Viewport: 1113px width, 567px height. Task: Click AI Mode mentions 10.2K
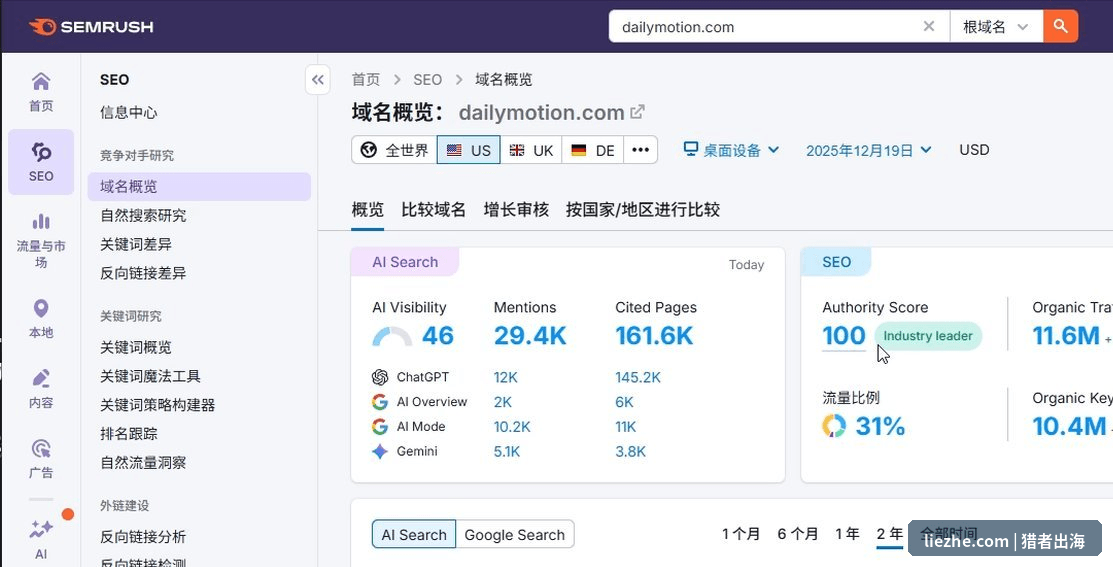(512, 426)
